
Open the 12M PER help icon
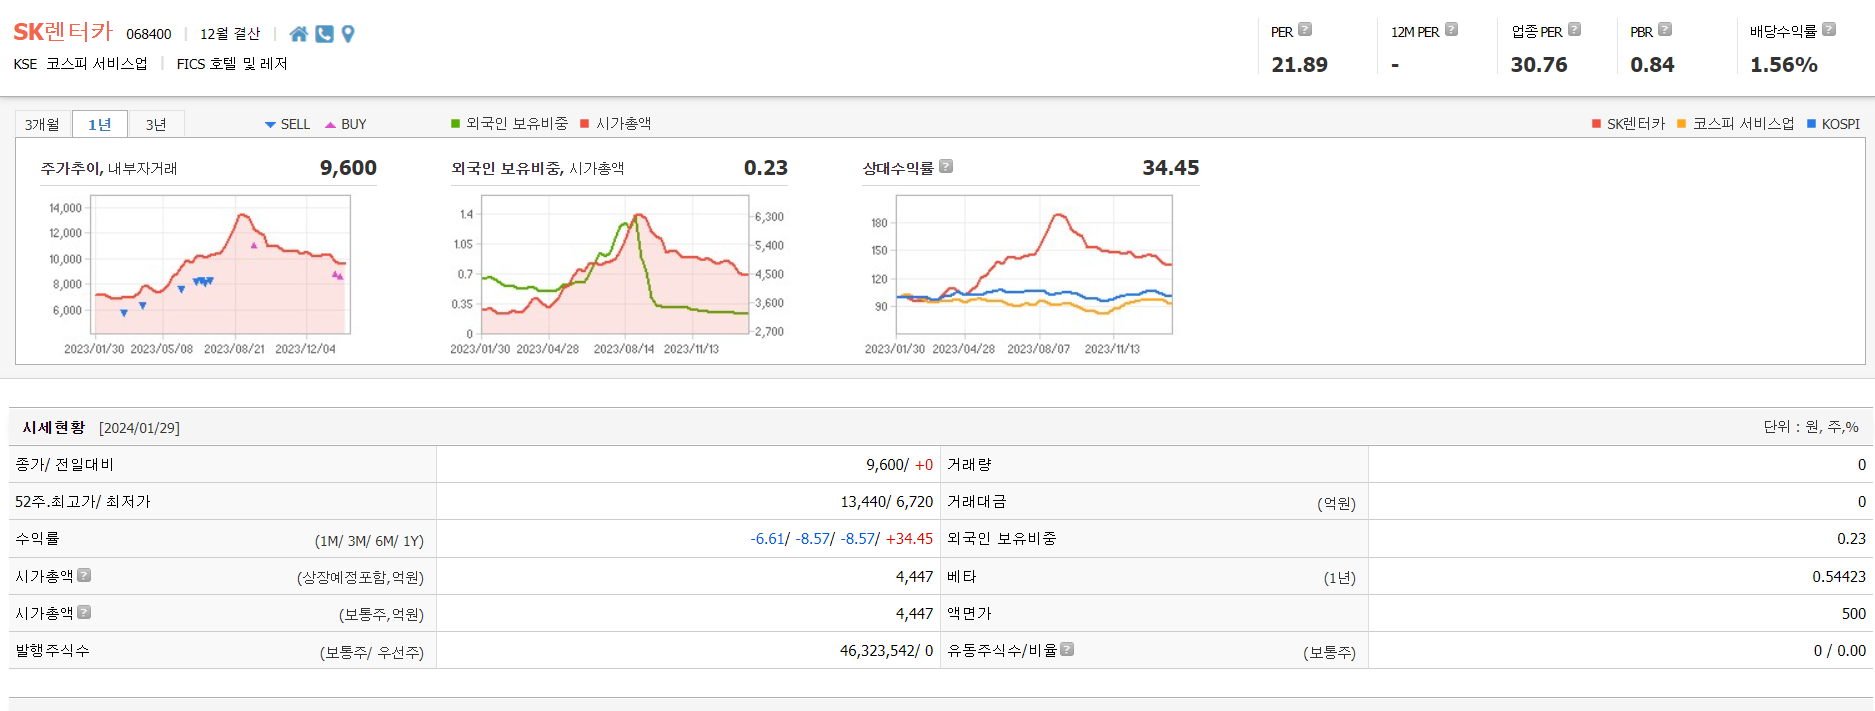1451,30
